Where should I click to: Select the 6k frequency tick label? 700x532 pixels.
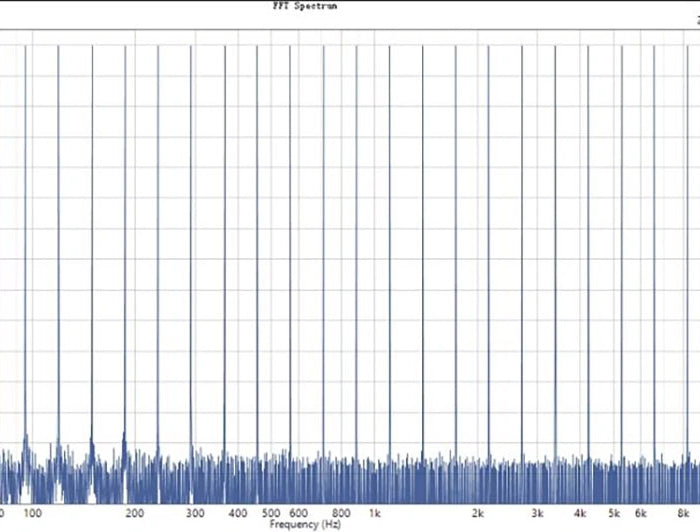640,513
